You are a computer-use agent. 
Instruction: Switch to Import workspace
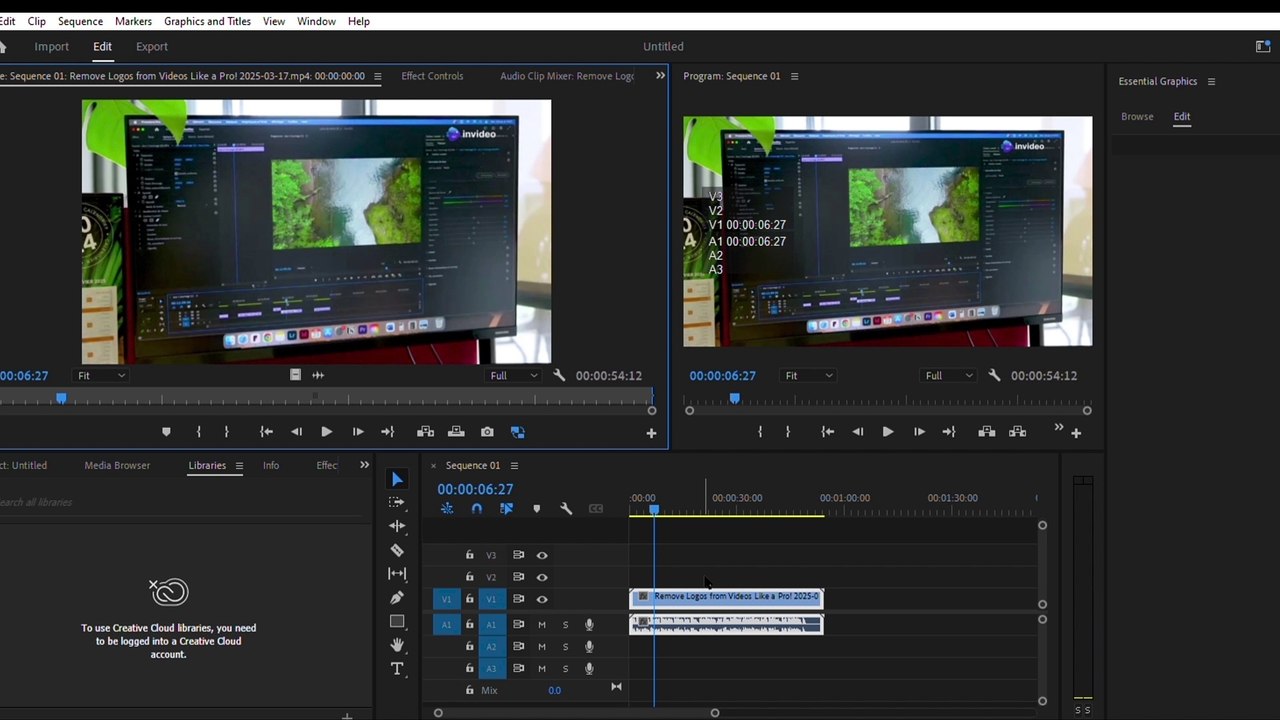coord(51,47)
